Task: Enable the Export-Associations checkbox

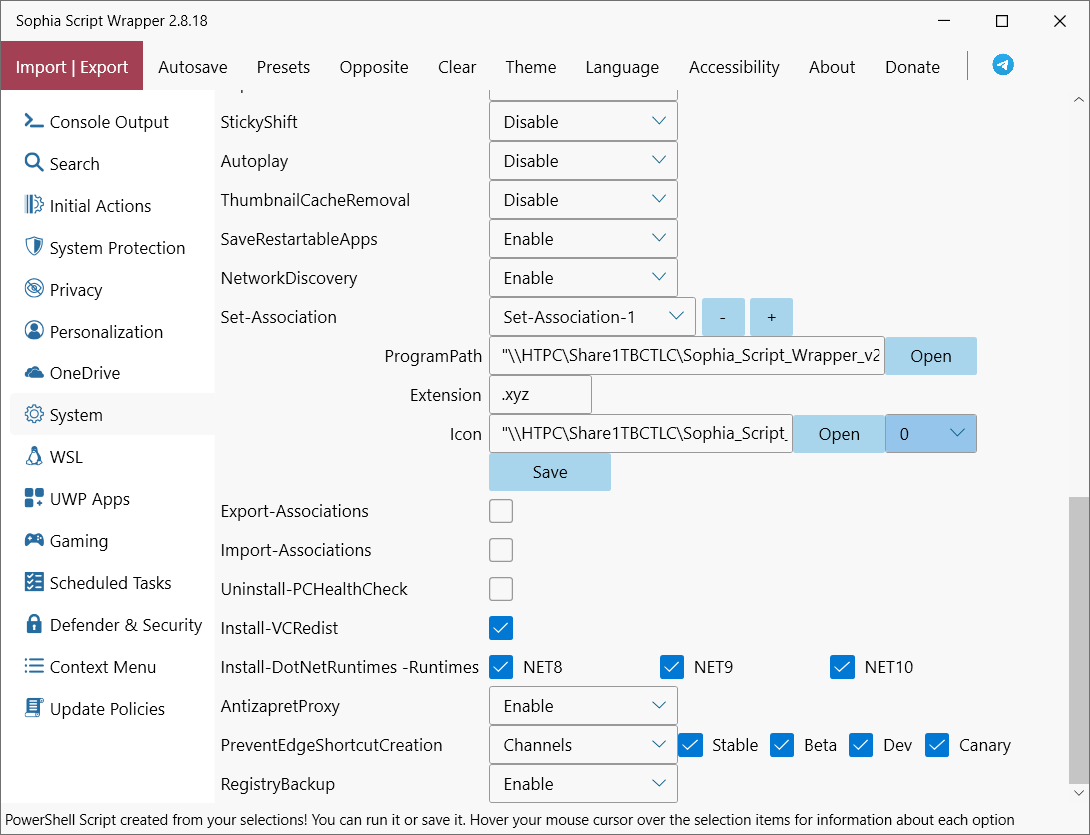Action: (x=501, y=511)
